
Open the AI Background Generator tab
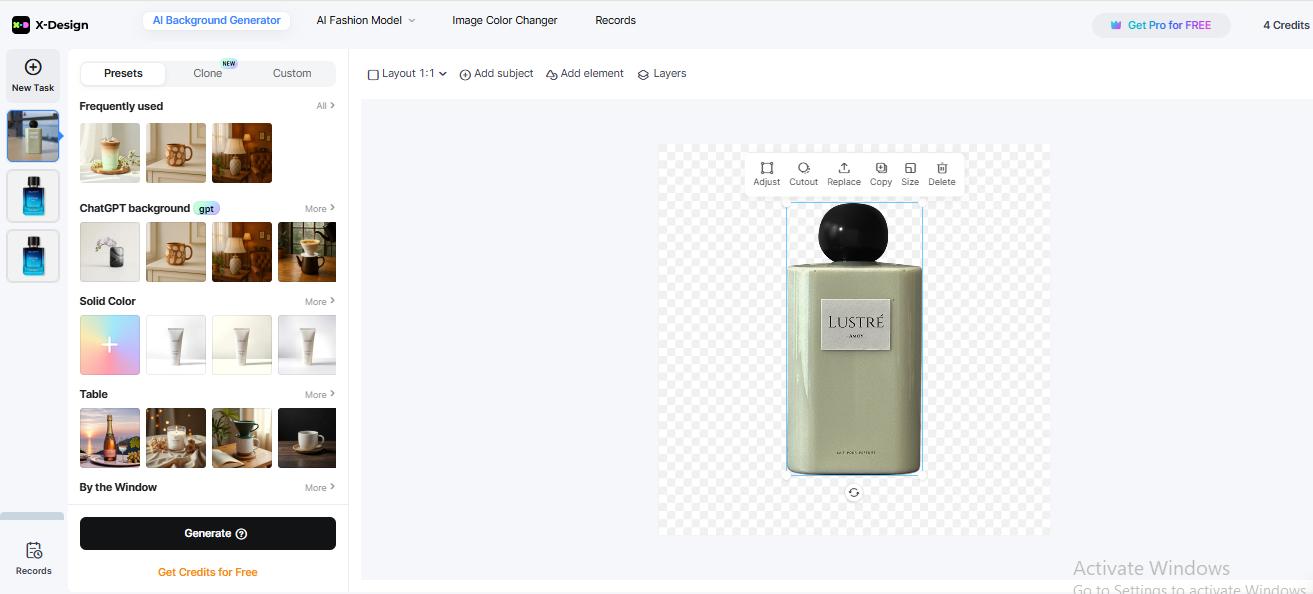pos(216,20)
